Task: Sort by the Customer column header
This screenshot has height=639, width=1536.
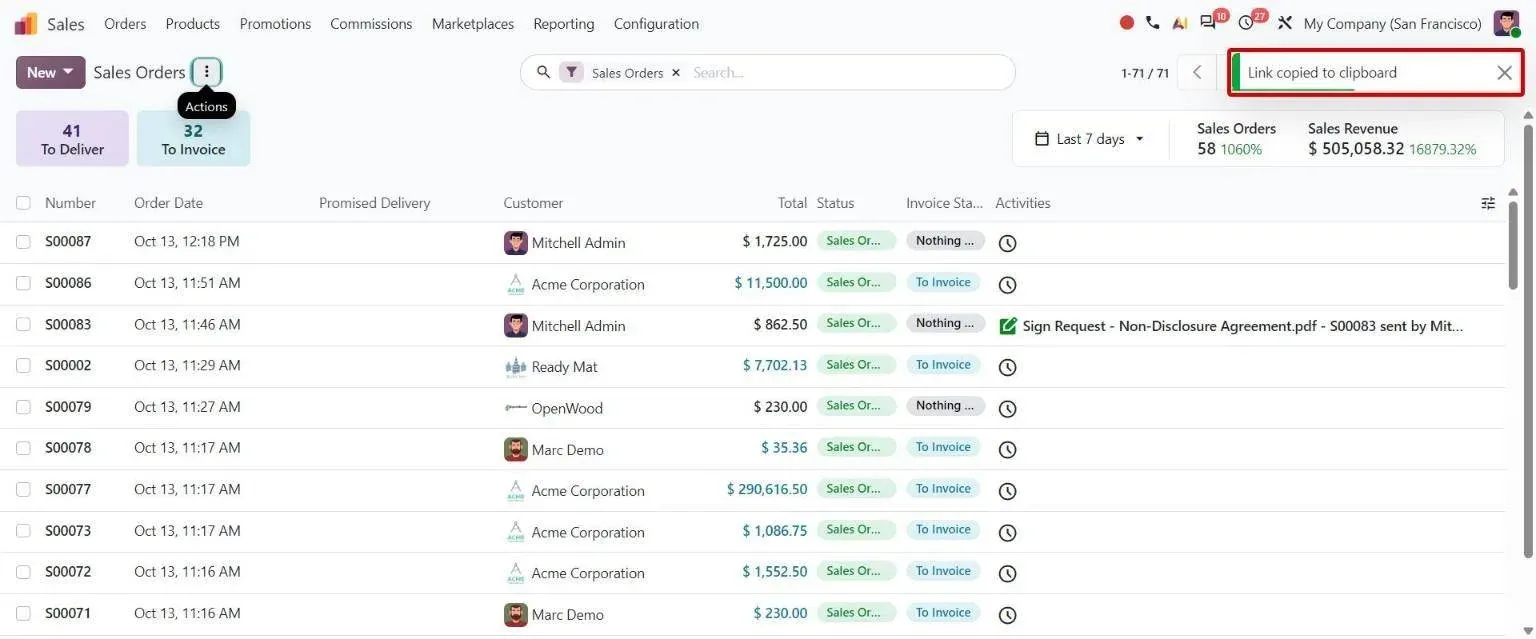Action: point(533,203)
